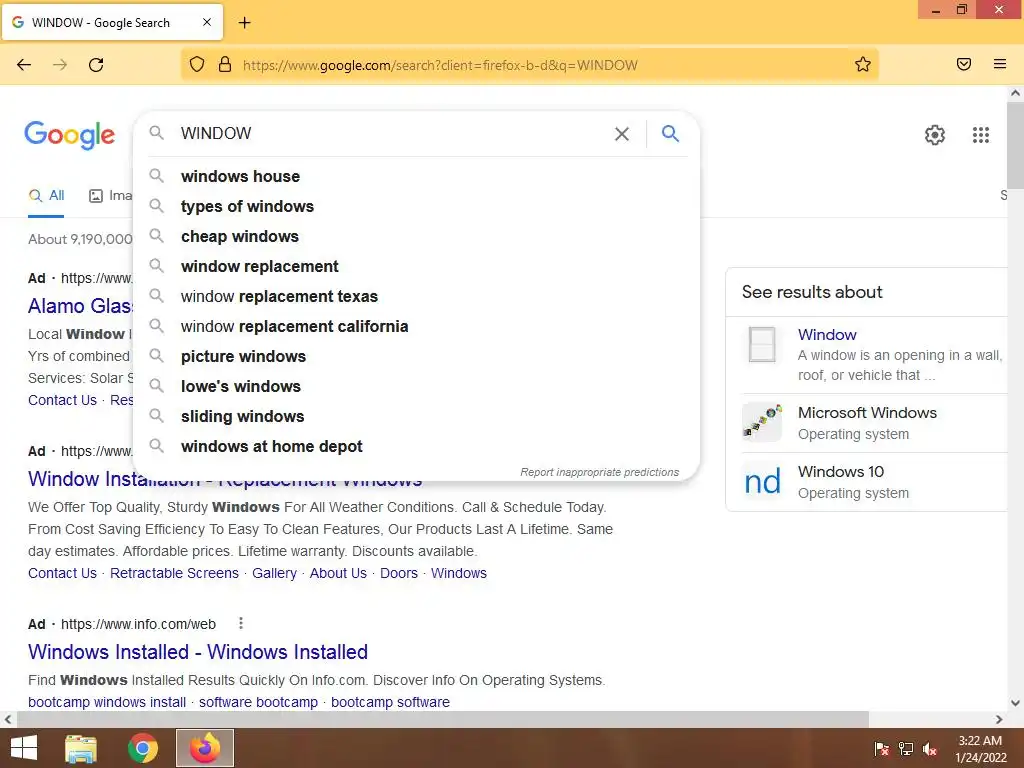Reload the current Google search page
Viewport: 1024px width, 768px height.
pyautogui.click(x=96, y=65)
